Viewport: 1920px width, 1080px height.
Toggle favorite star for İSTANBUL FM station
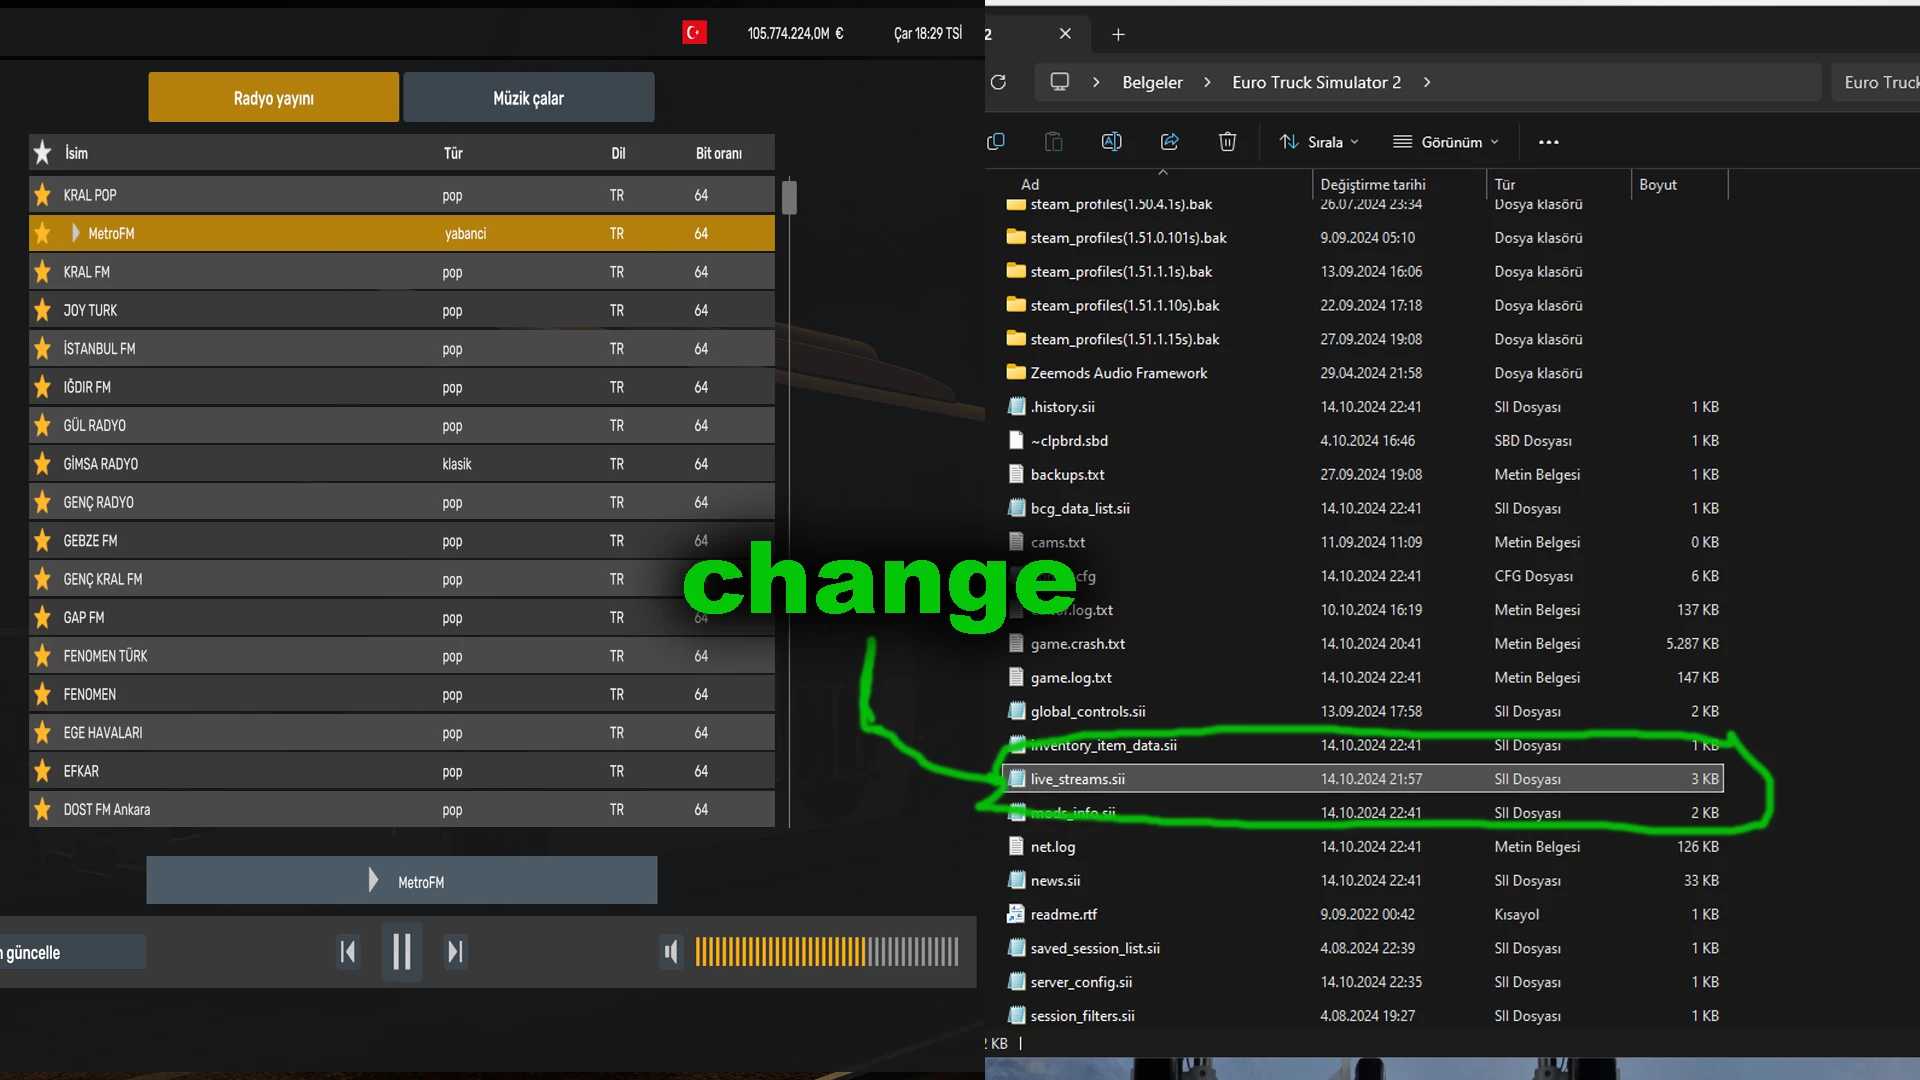[42, 349]
